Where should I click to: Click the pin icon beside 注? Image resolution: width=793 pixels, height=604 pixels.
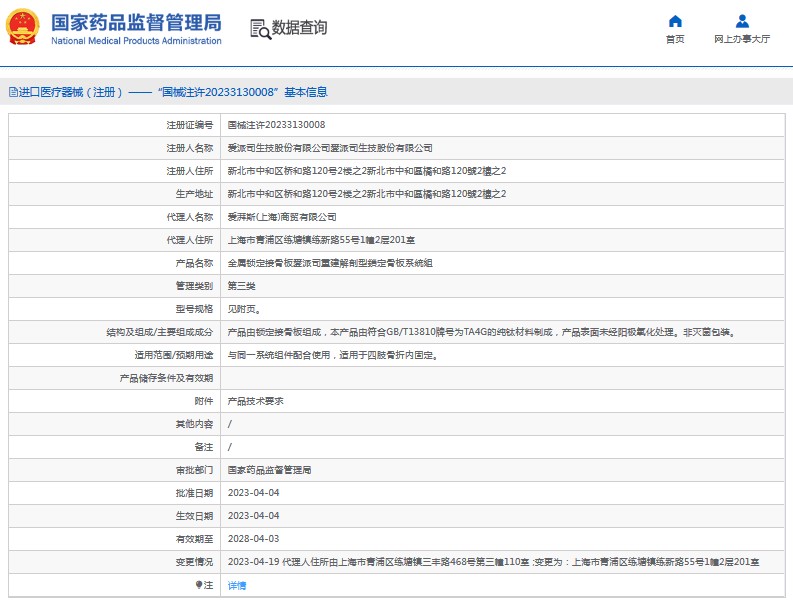199,585
